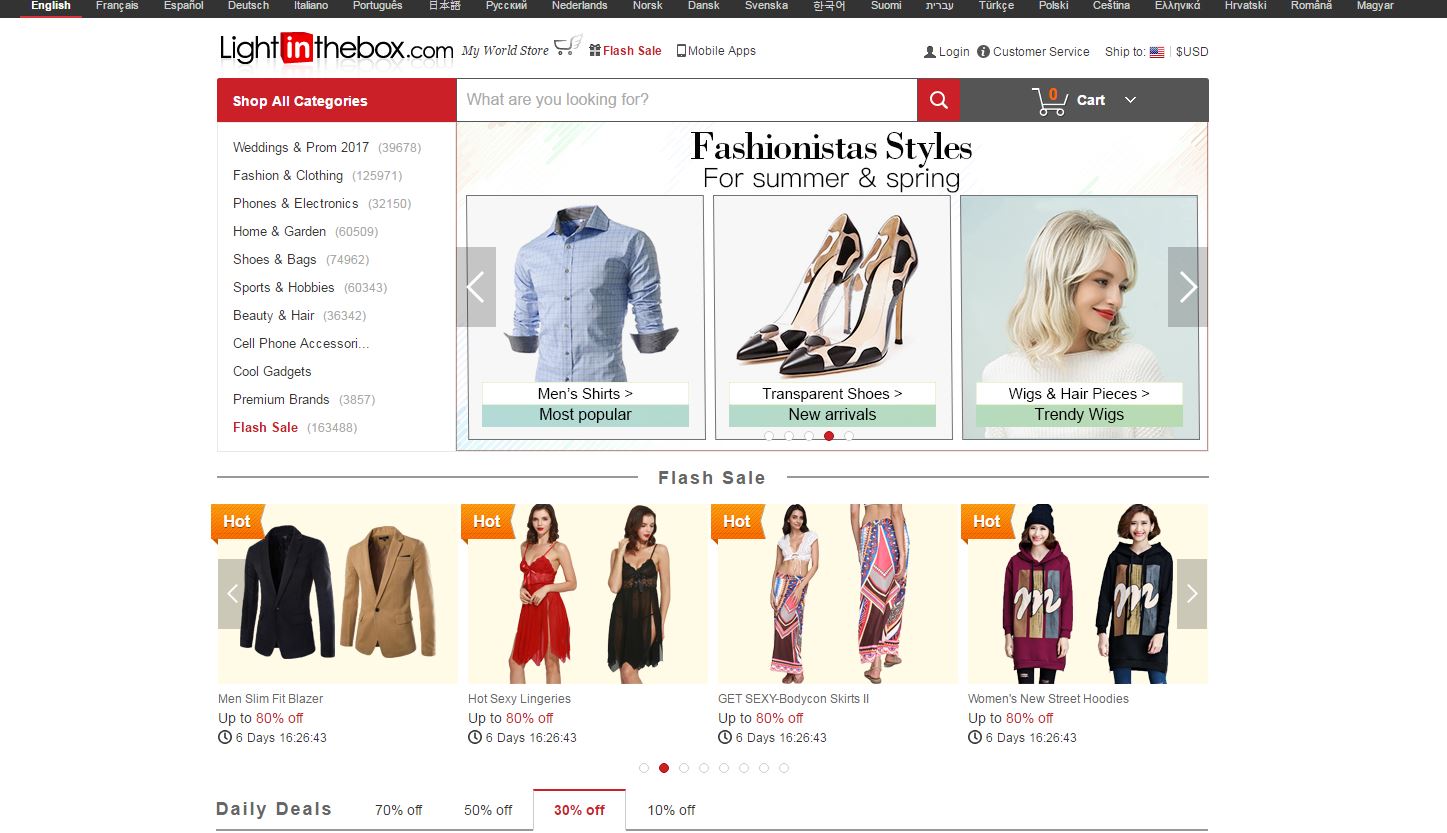This screenshot has height=833, width=1447.
Task: Advance the hero banner with right arrow
Action: point(1187,287)
